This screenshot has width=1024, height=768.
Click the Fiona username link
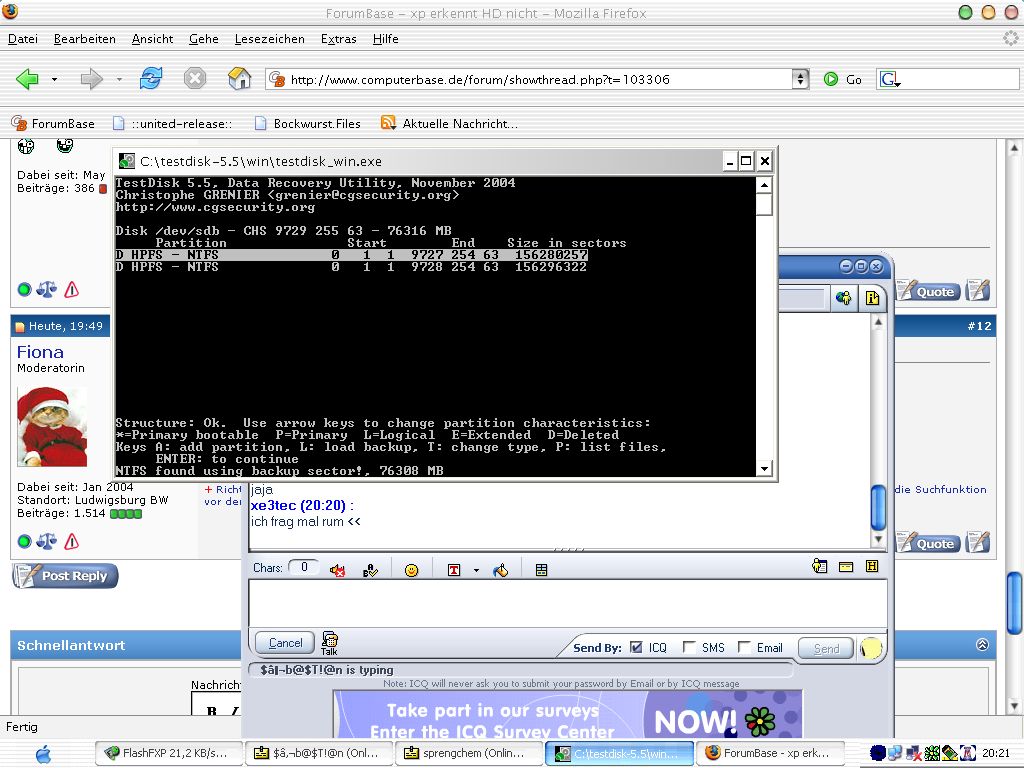point(40,352)
